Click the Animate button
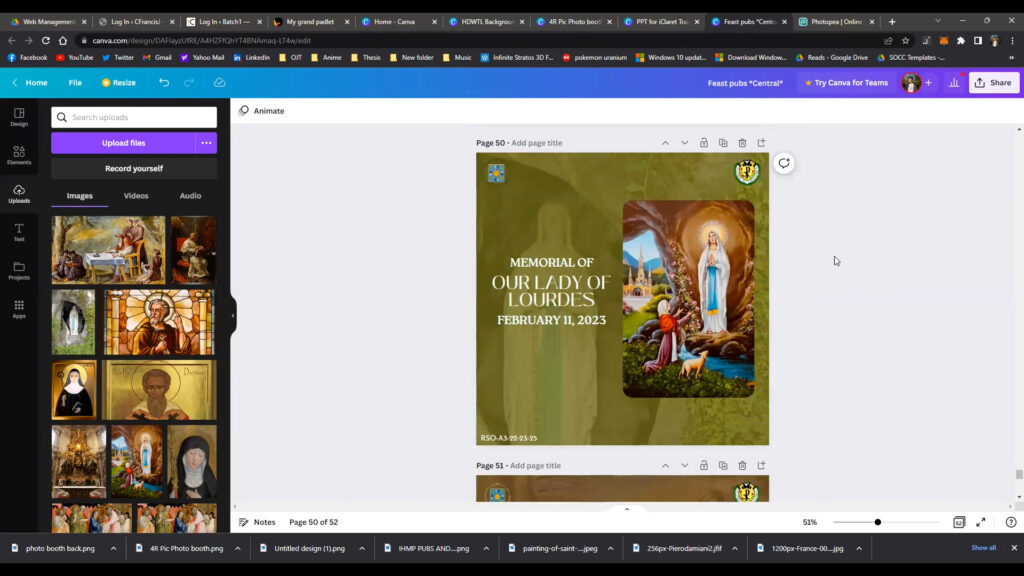This screenshot has width=1024, height=576. click(x=261, y=111)
